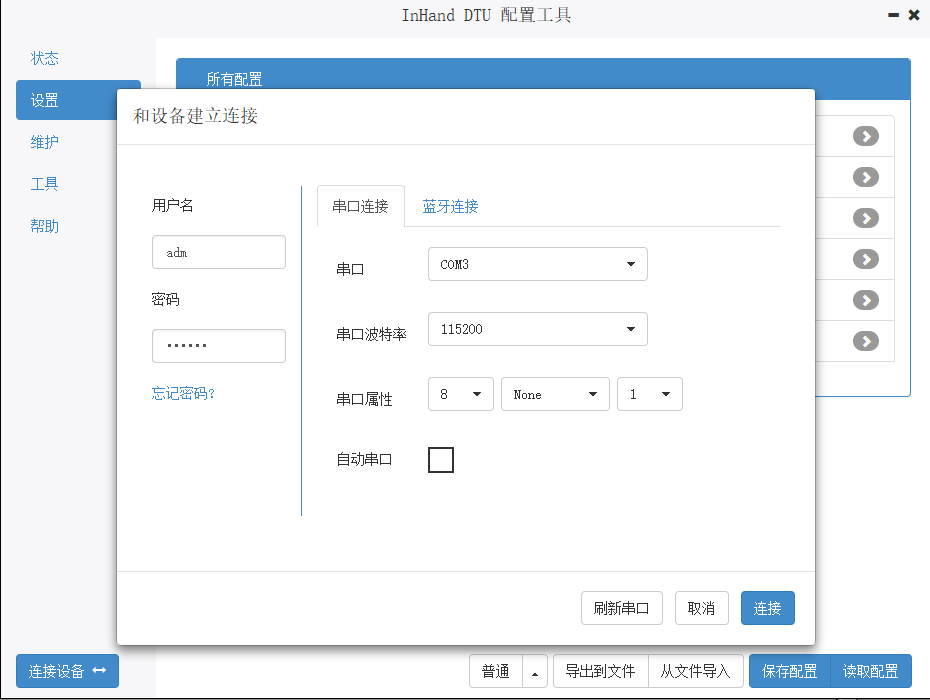This screenshot has height=700, width=930.
Task: Click the 刷新串口 button
Action: pyautogui.click(x=621, y=608)
